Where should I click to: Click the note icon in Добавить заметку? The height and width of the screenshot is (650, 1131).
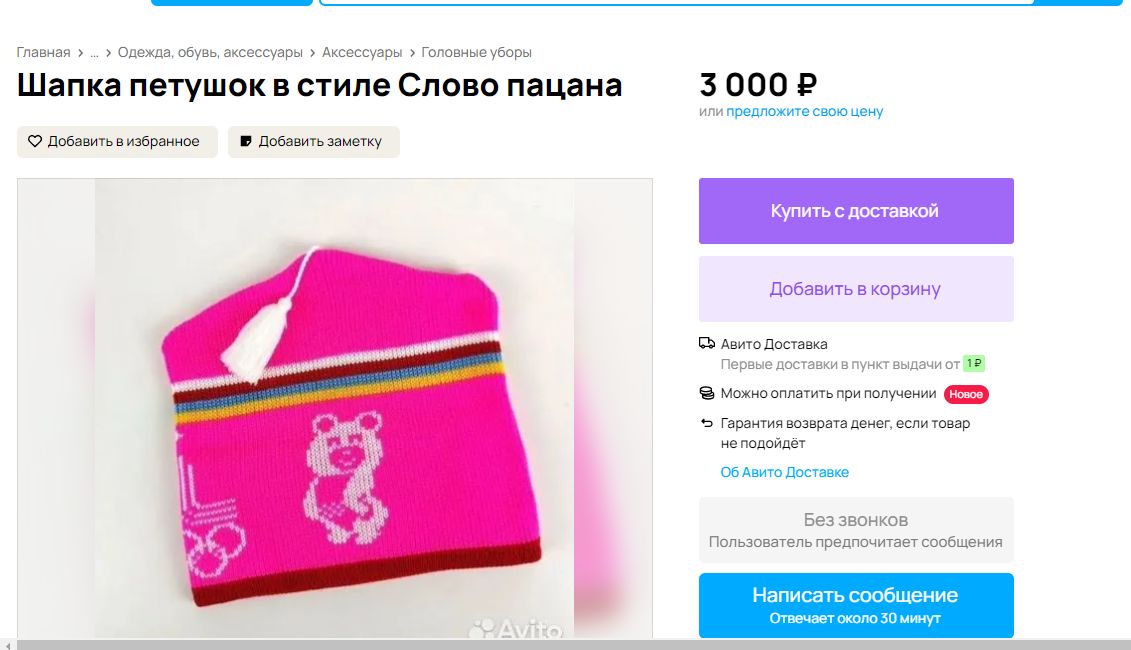[246, 141]
